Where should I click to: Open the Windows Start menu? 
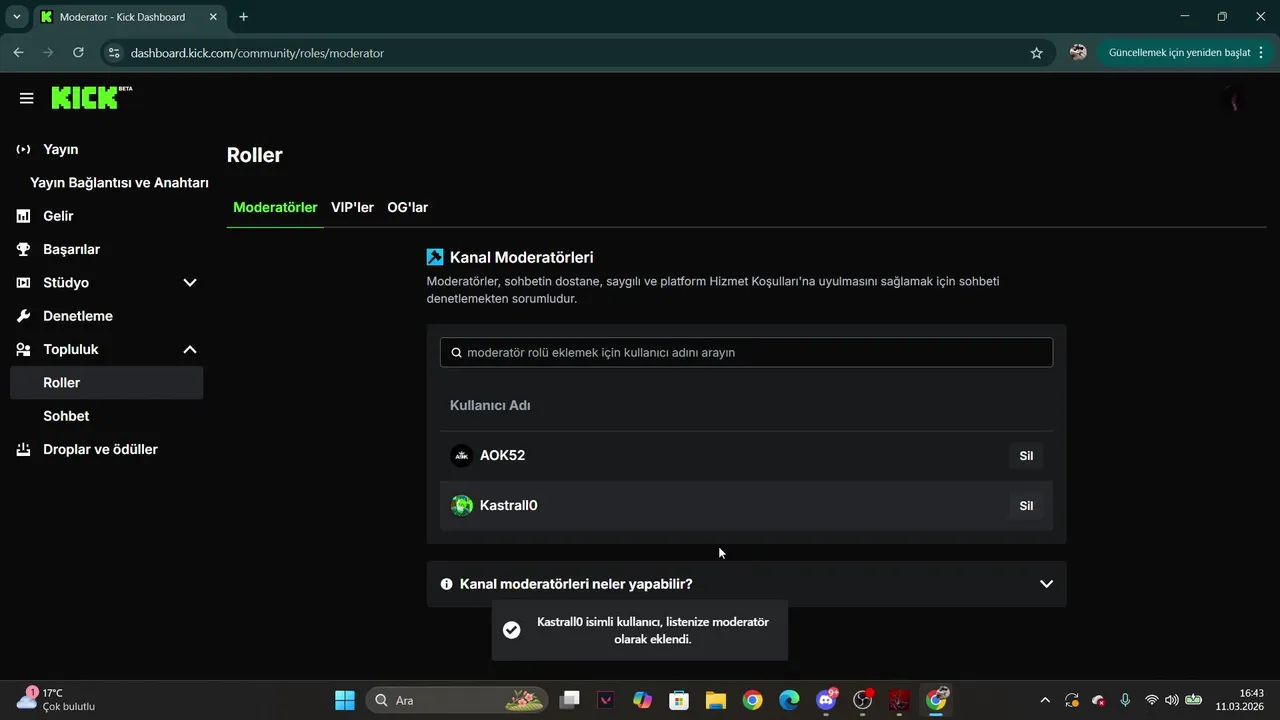tap(344, 700)
